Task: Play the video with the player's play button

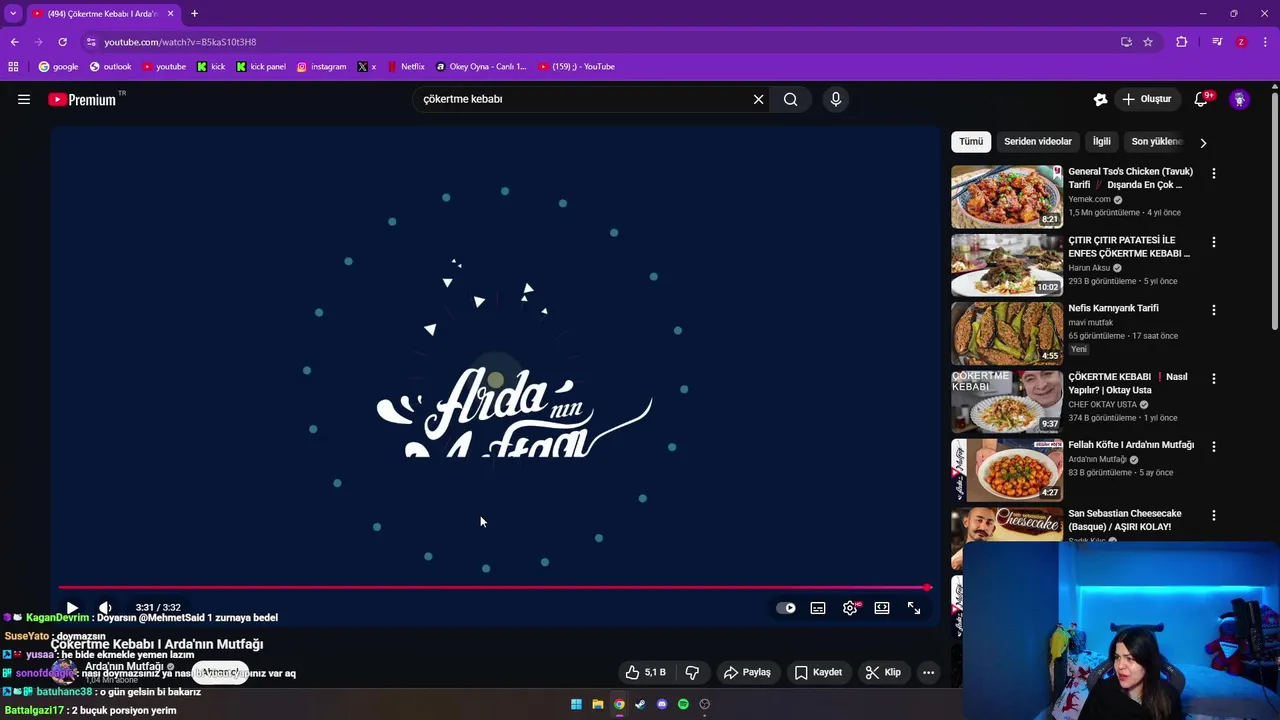Action: (72, 608)
